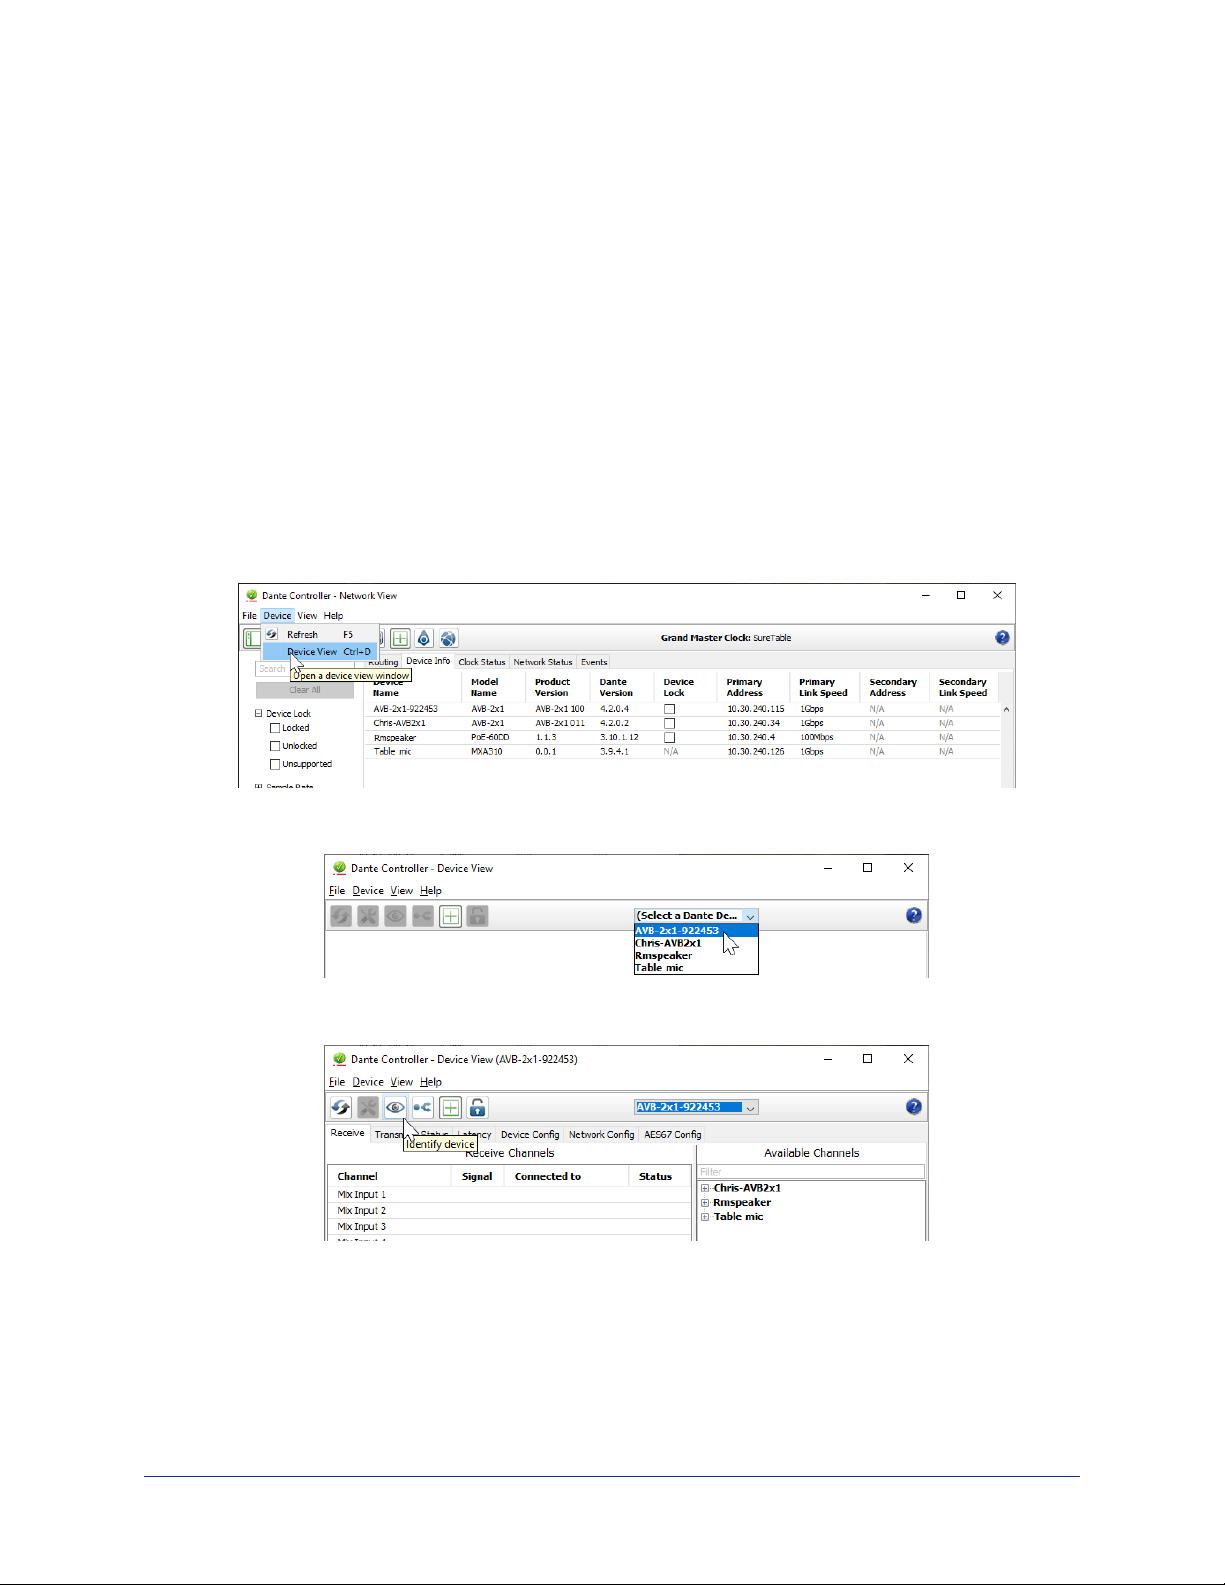Select the Receive tab

click(x=348, y=1134)
